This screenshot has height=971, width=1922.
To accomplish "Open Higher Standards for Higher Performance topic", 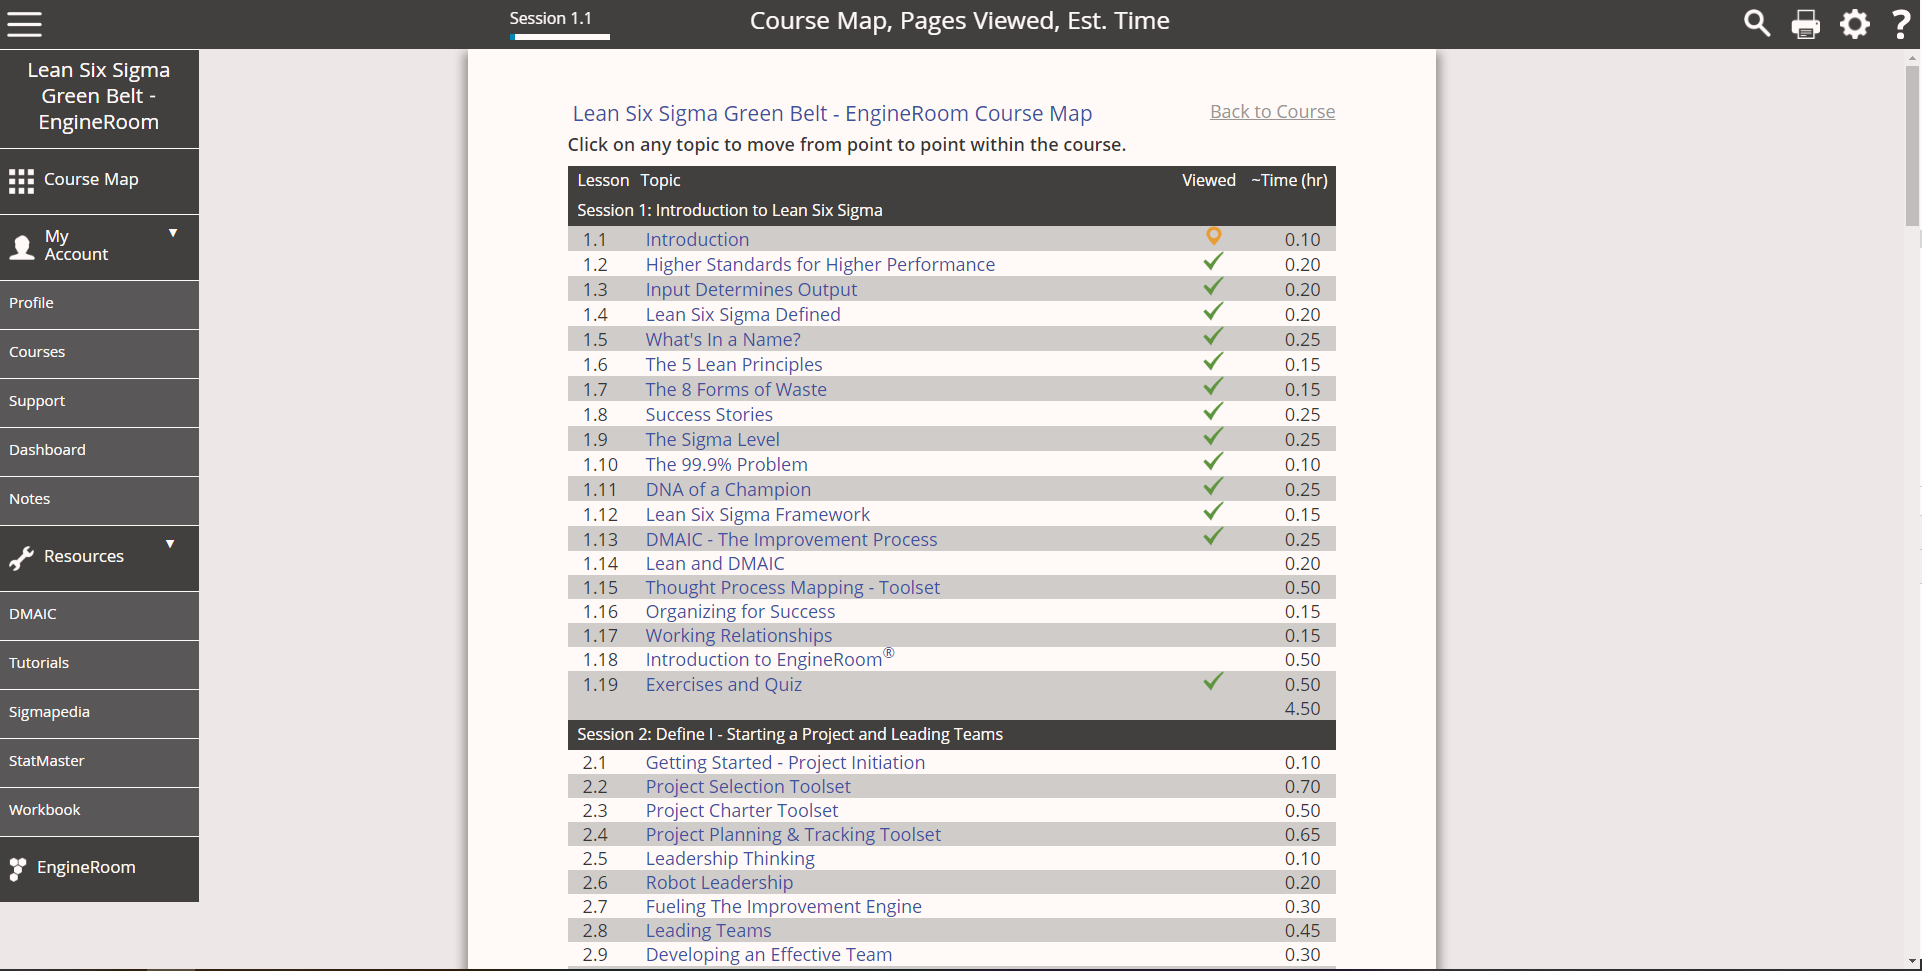I will point(820,265).
